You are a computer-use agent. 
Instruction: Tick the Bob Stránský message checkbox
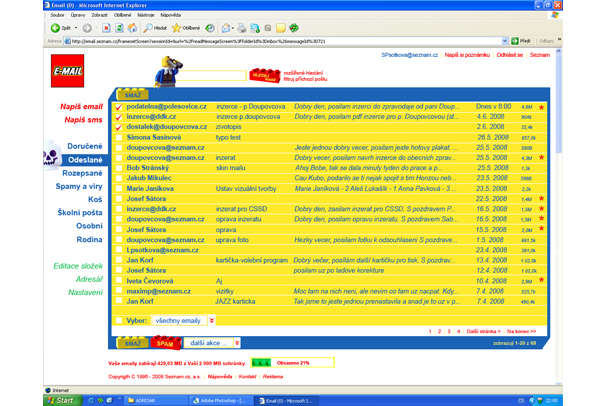(x=118, y=168)
